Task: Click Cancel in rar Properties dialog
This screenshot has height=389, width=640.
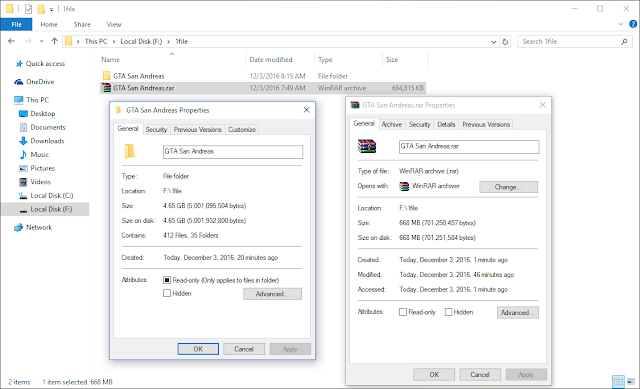Action: pos(480,374)
